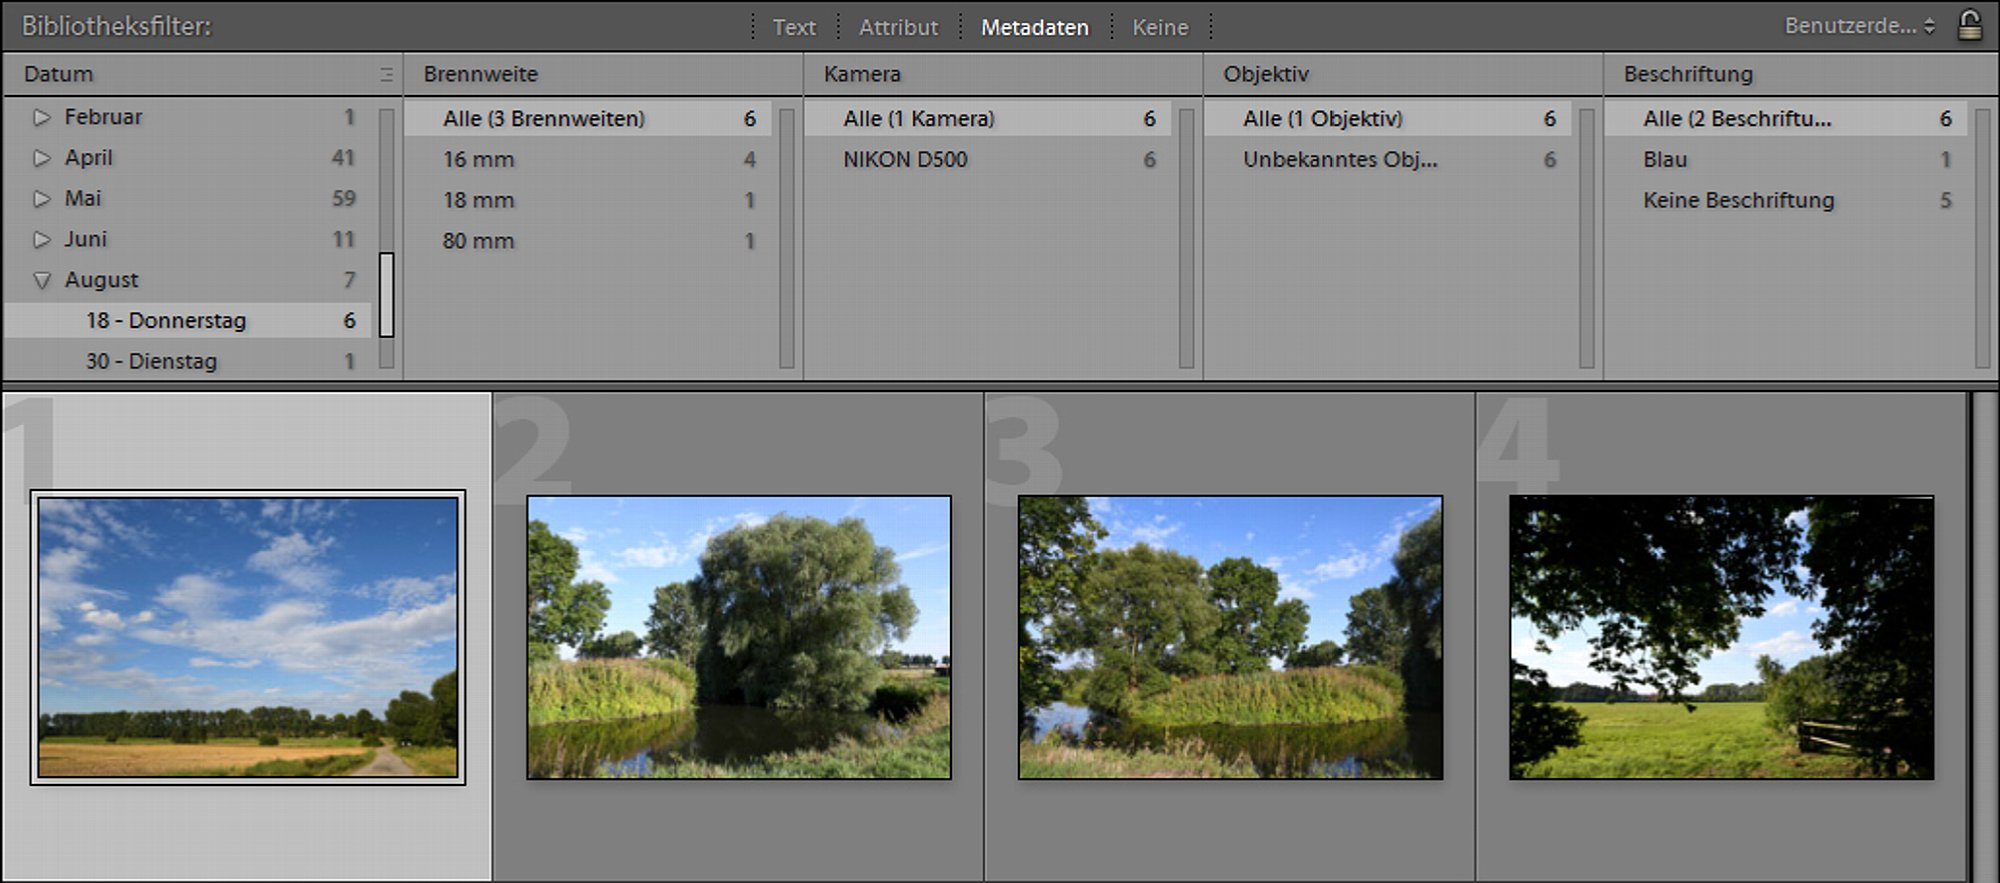The height and width of the screenshot is (883, 2000).
Task: Switch to the Text filter tab
Action: tap(794, 27)
